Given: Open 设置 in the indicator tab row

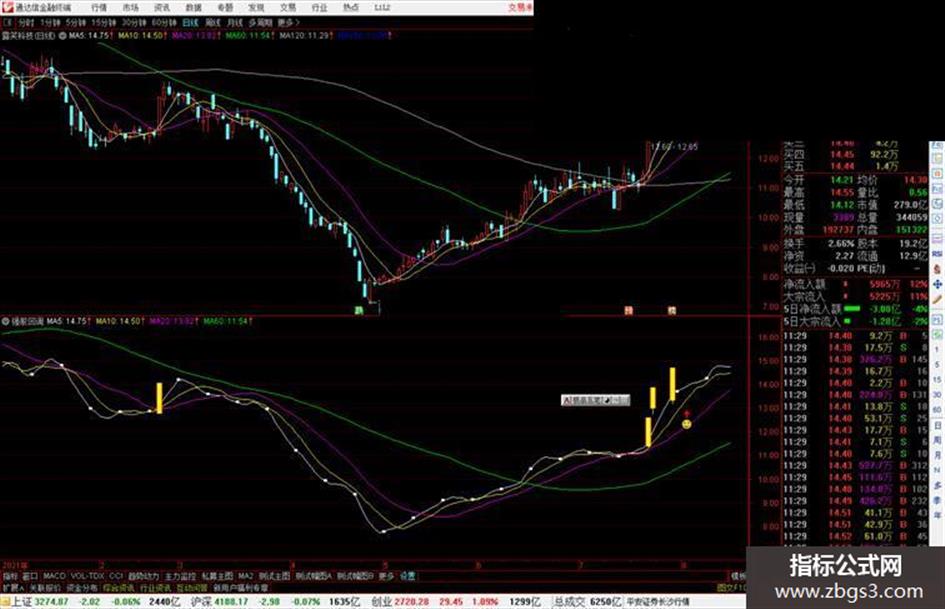Looking at the screenshot, I should (x=407, y=576).
